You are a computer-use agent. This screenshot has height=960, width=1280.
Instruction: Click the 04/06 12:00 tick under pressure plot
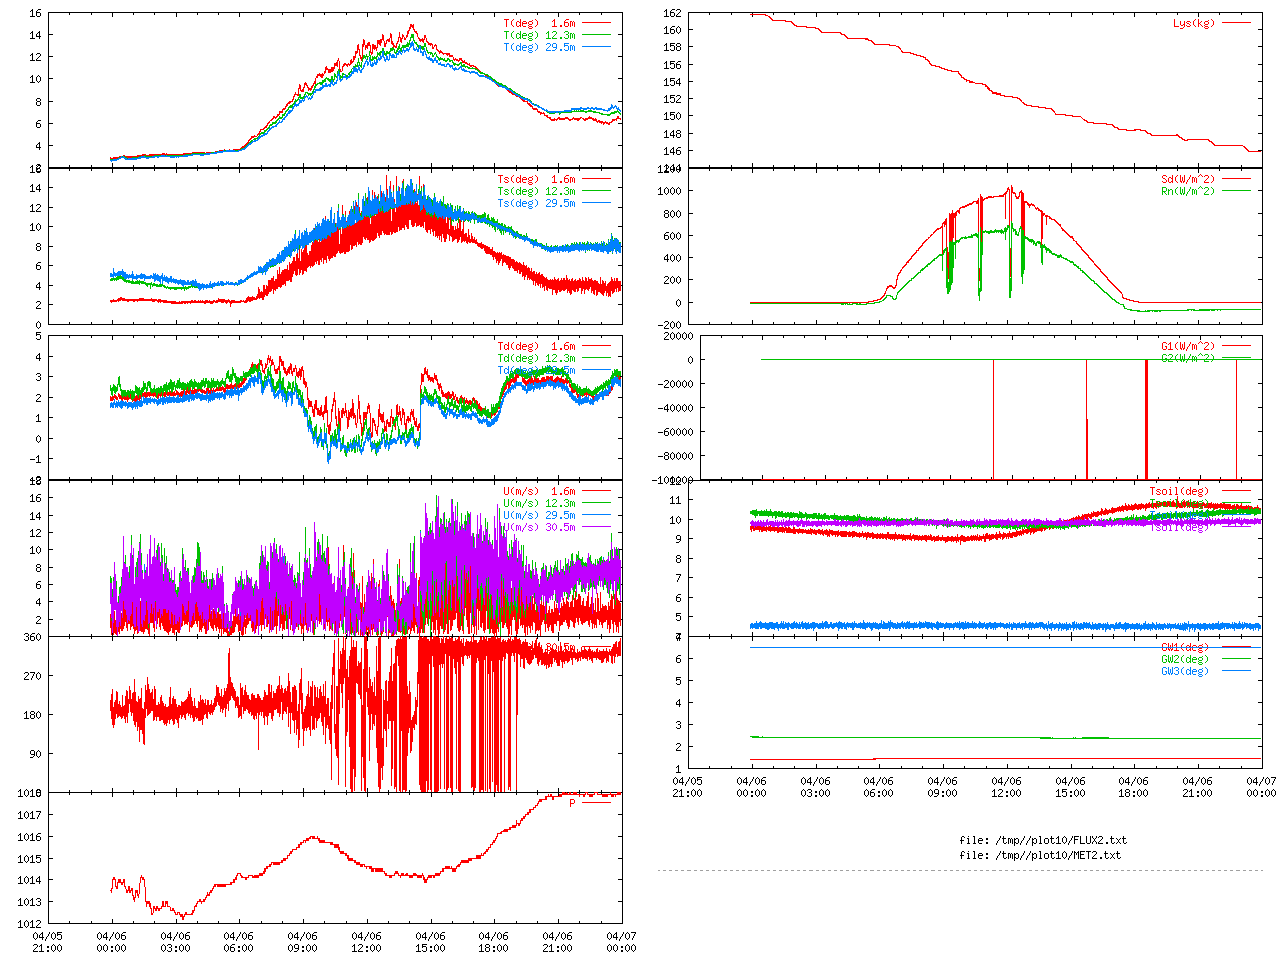[x=366, y=942]
